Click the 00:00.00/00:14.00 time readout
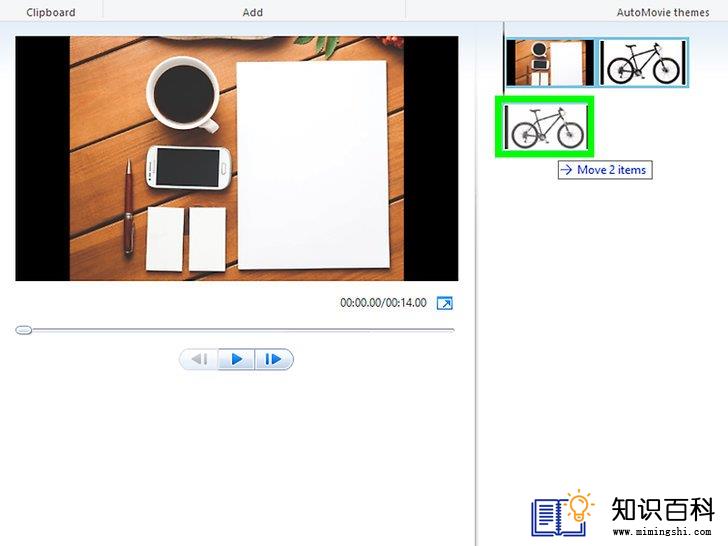The height and width of the screenshot is (546, 728). point(383,303)
